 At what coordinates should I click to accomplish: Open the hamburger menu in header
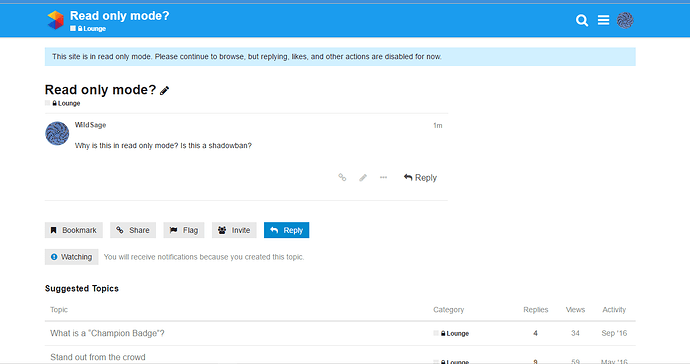[x=603, y=20]
